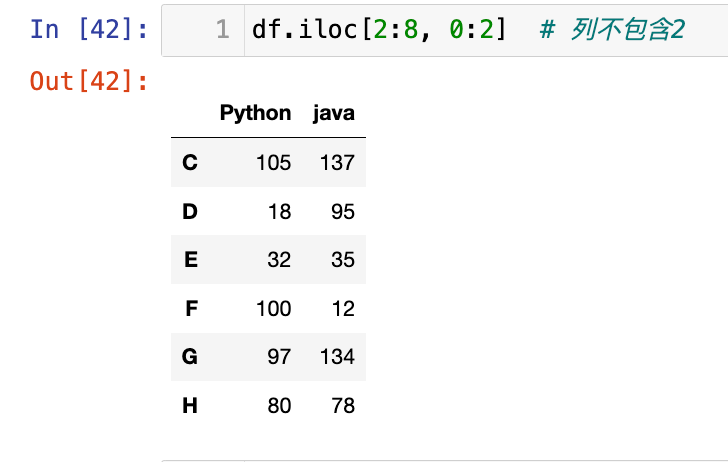Click the java value 12 in row F
This screenshot has height=462, width=728.
343,309
